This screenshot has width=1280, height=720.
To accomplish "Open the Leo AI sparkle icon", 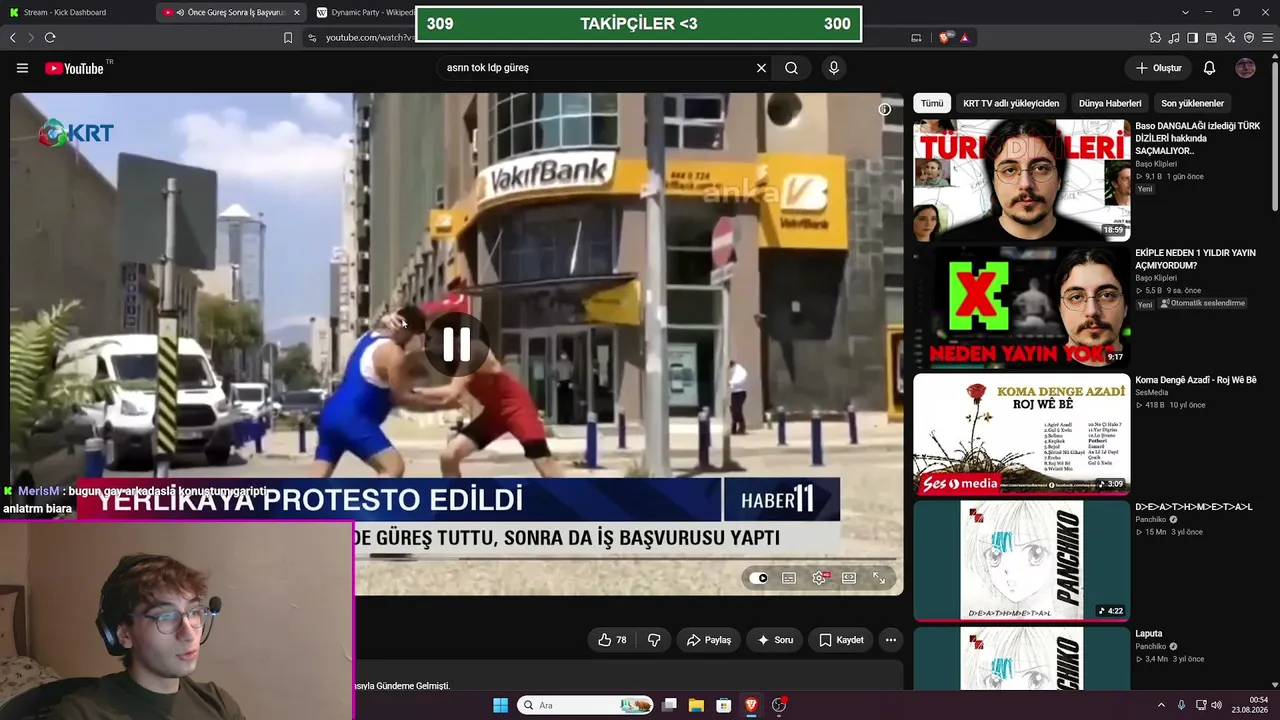I will click(1230, 38).
